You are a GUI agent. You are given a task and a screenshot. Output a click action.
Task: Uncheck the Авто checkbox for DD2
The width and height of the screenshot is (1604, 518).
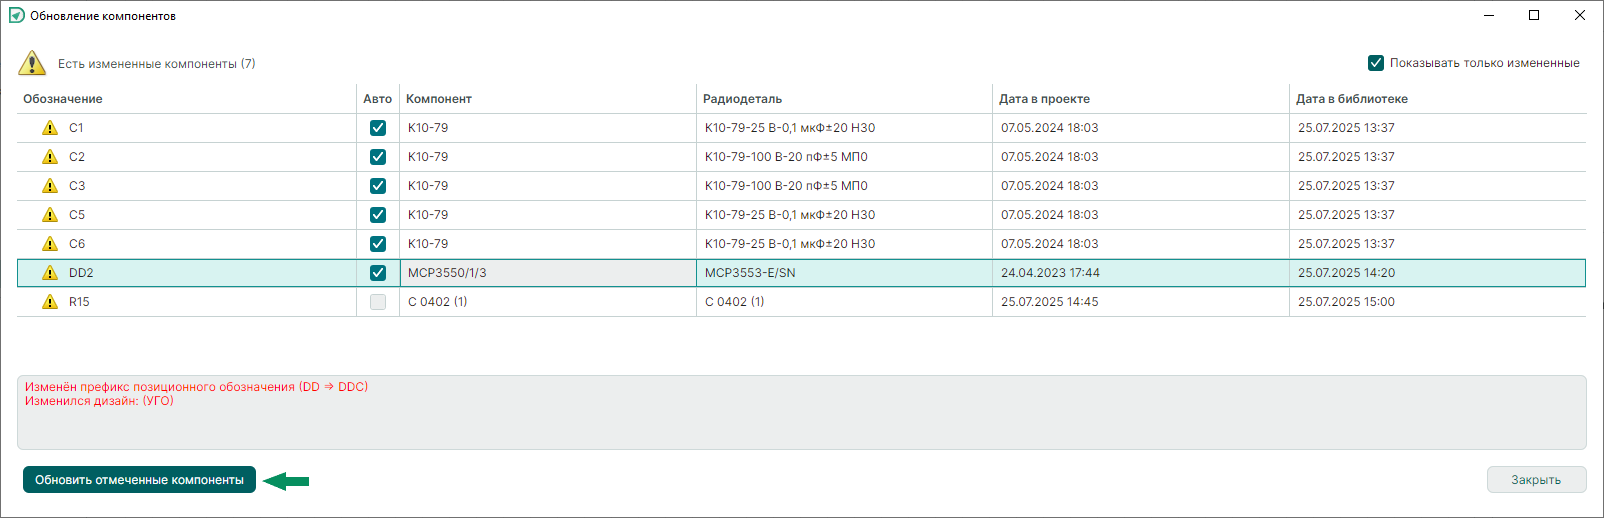[378, 273]
